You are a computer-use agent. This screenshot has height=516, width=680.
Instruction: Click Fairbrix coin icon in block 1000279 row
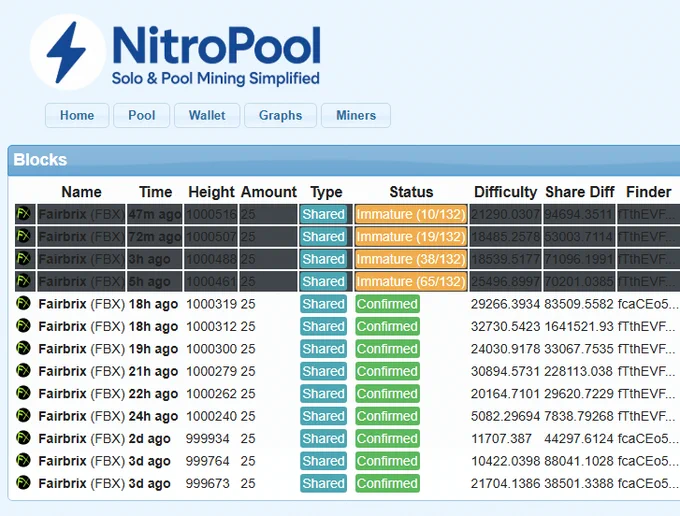click(23, 371)
